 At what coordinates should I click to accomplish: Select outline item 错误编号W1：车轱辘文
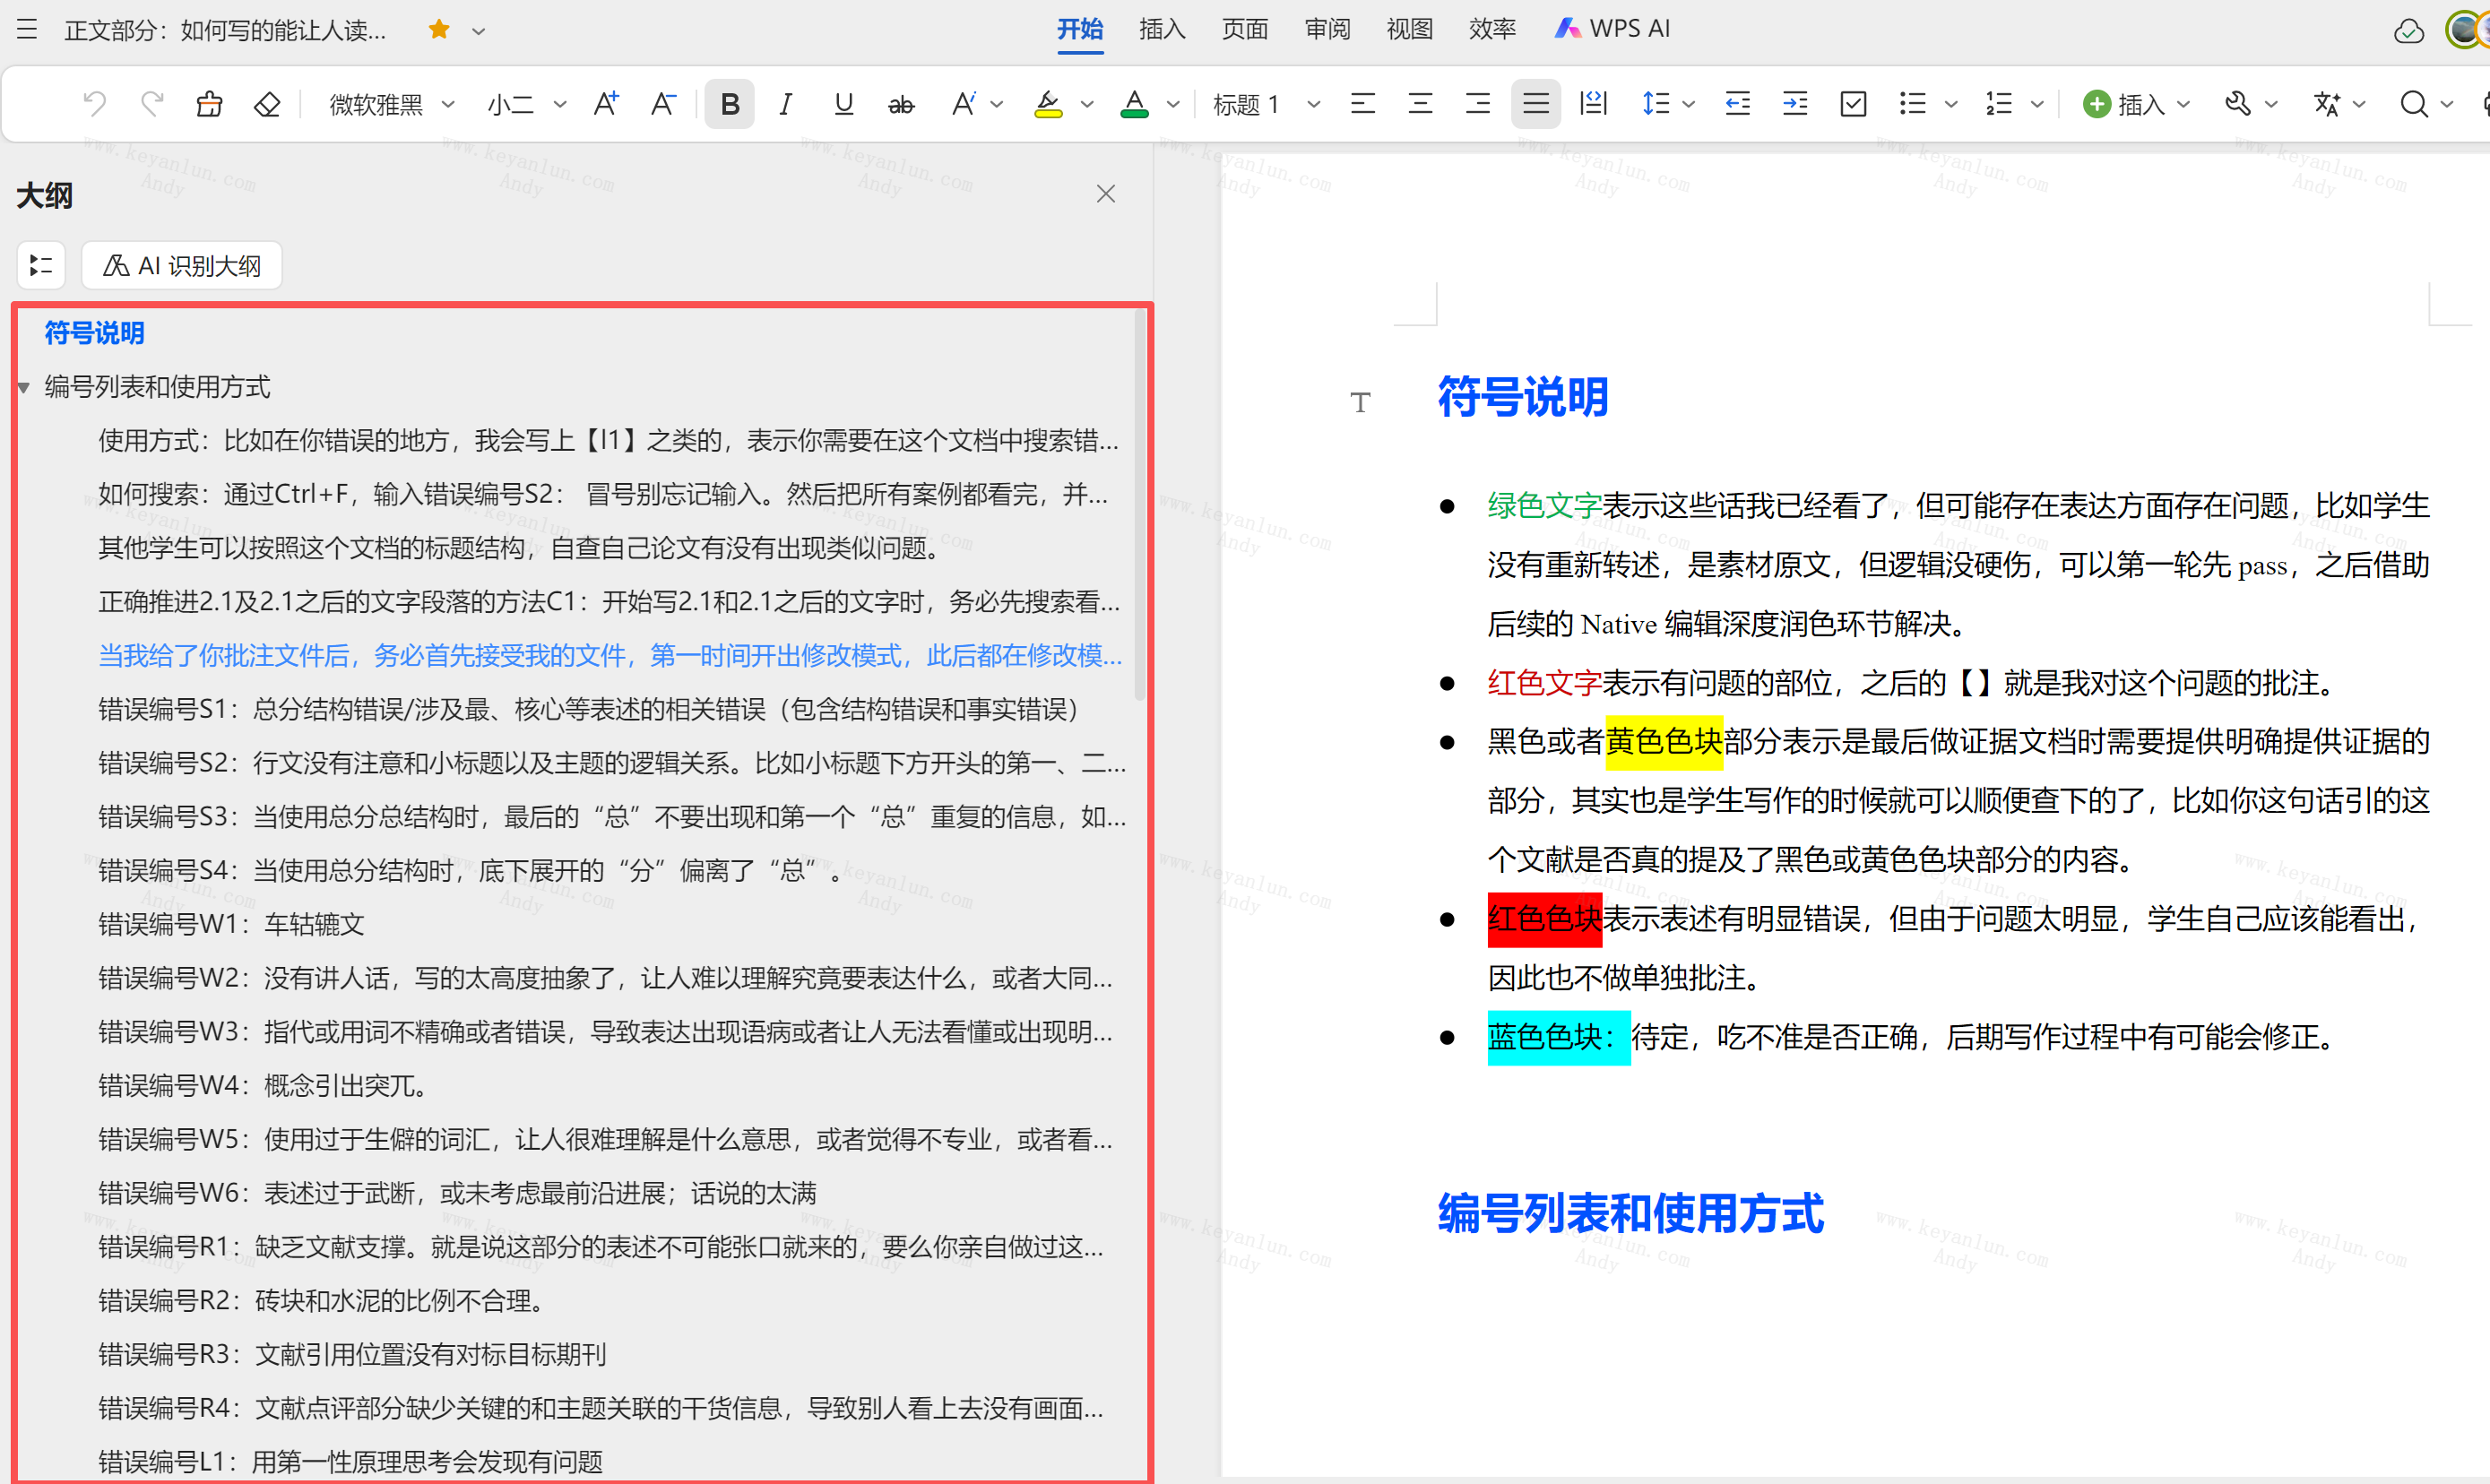[231, 925]
